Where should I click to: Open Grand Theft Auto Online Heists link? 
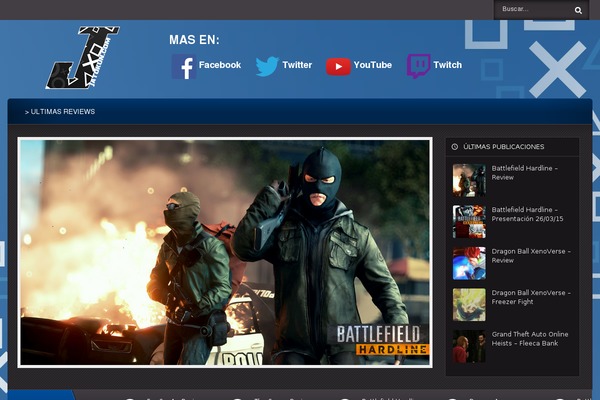pos(530,339)
